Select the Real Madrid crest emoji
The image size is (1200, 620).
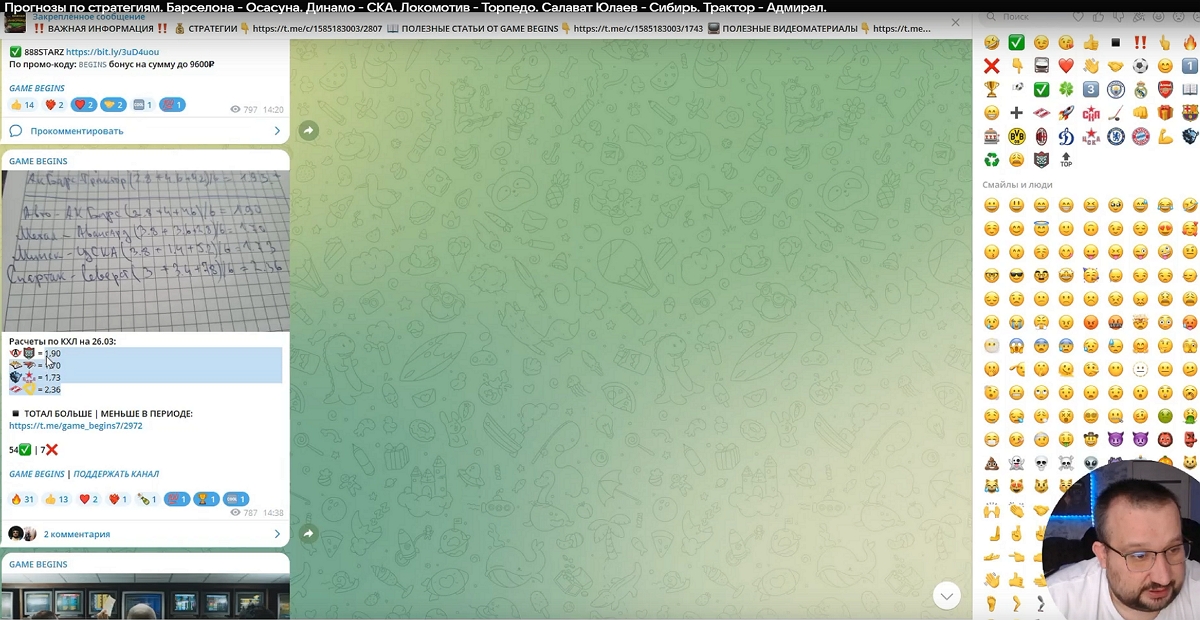coord(1141,90)
